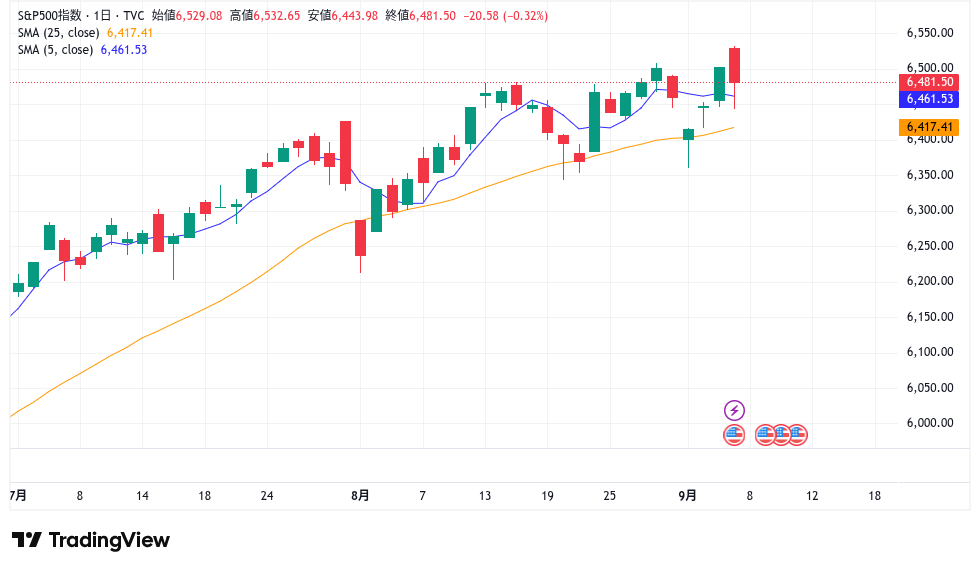Click the orange 6,417.41 SMA price label
This screenshot has height=570, width=980.
931,127
